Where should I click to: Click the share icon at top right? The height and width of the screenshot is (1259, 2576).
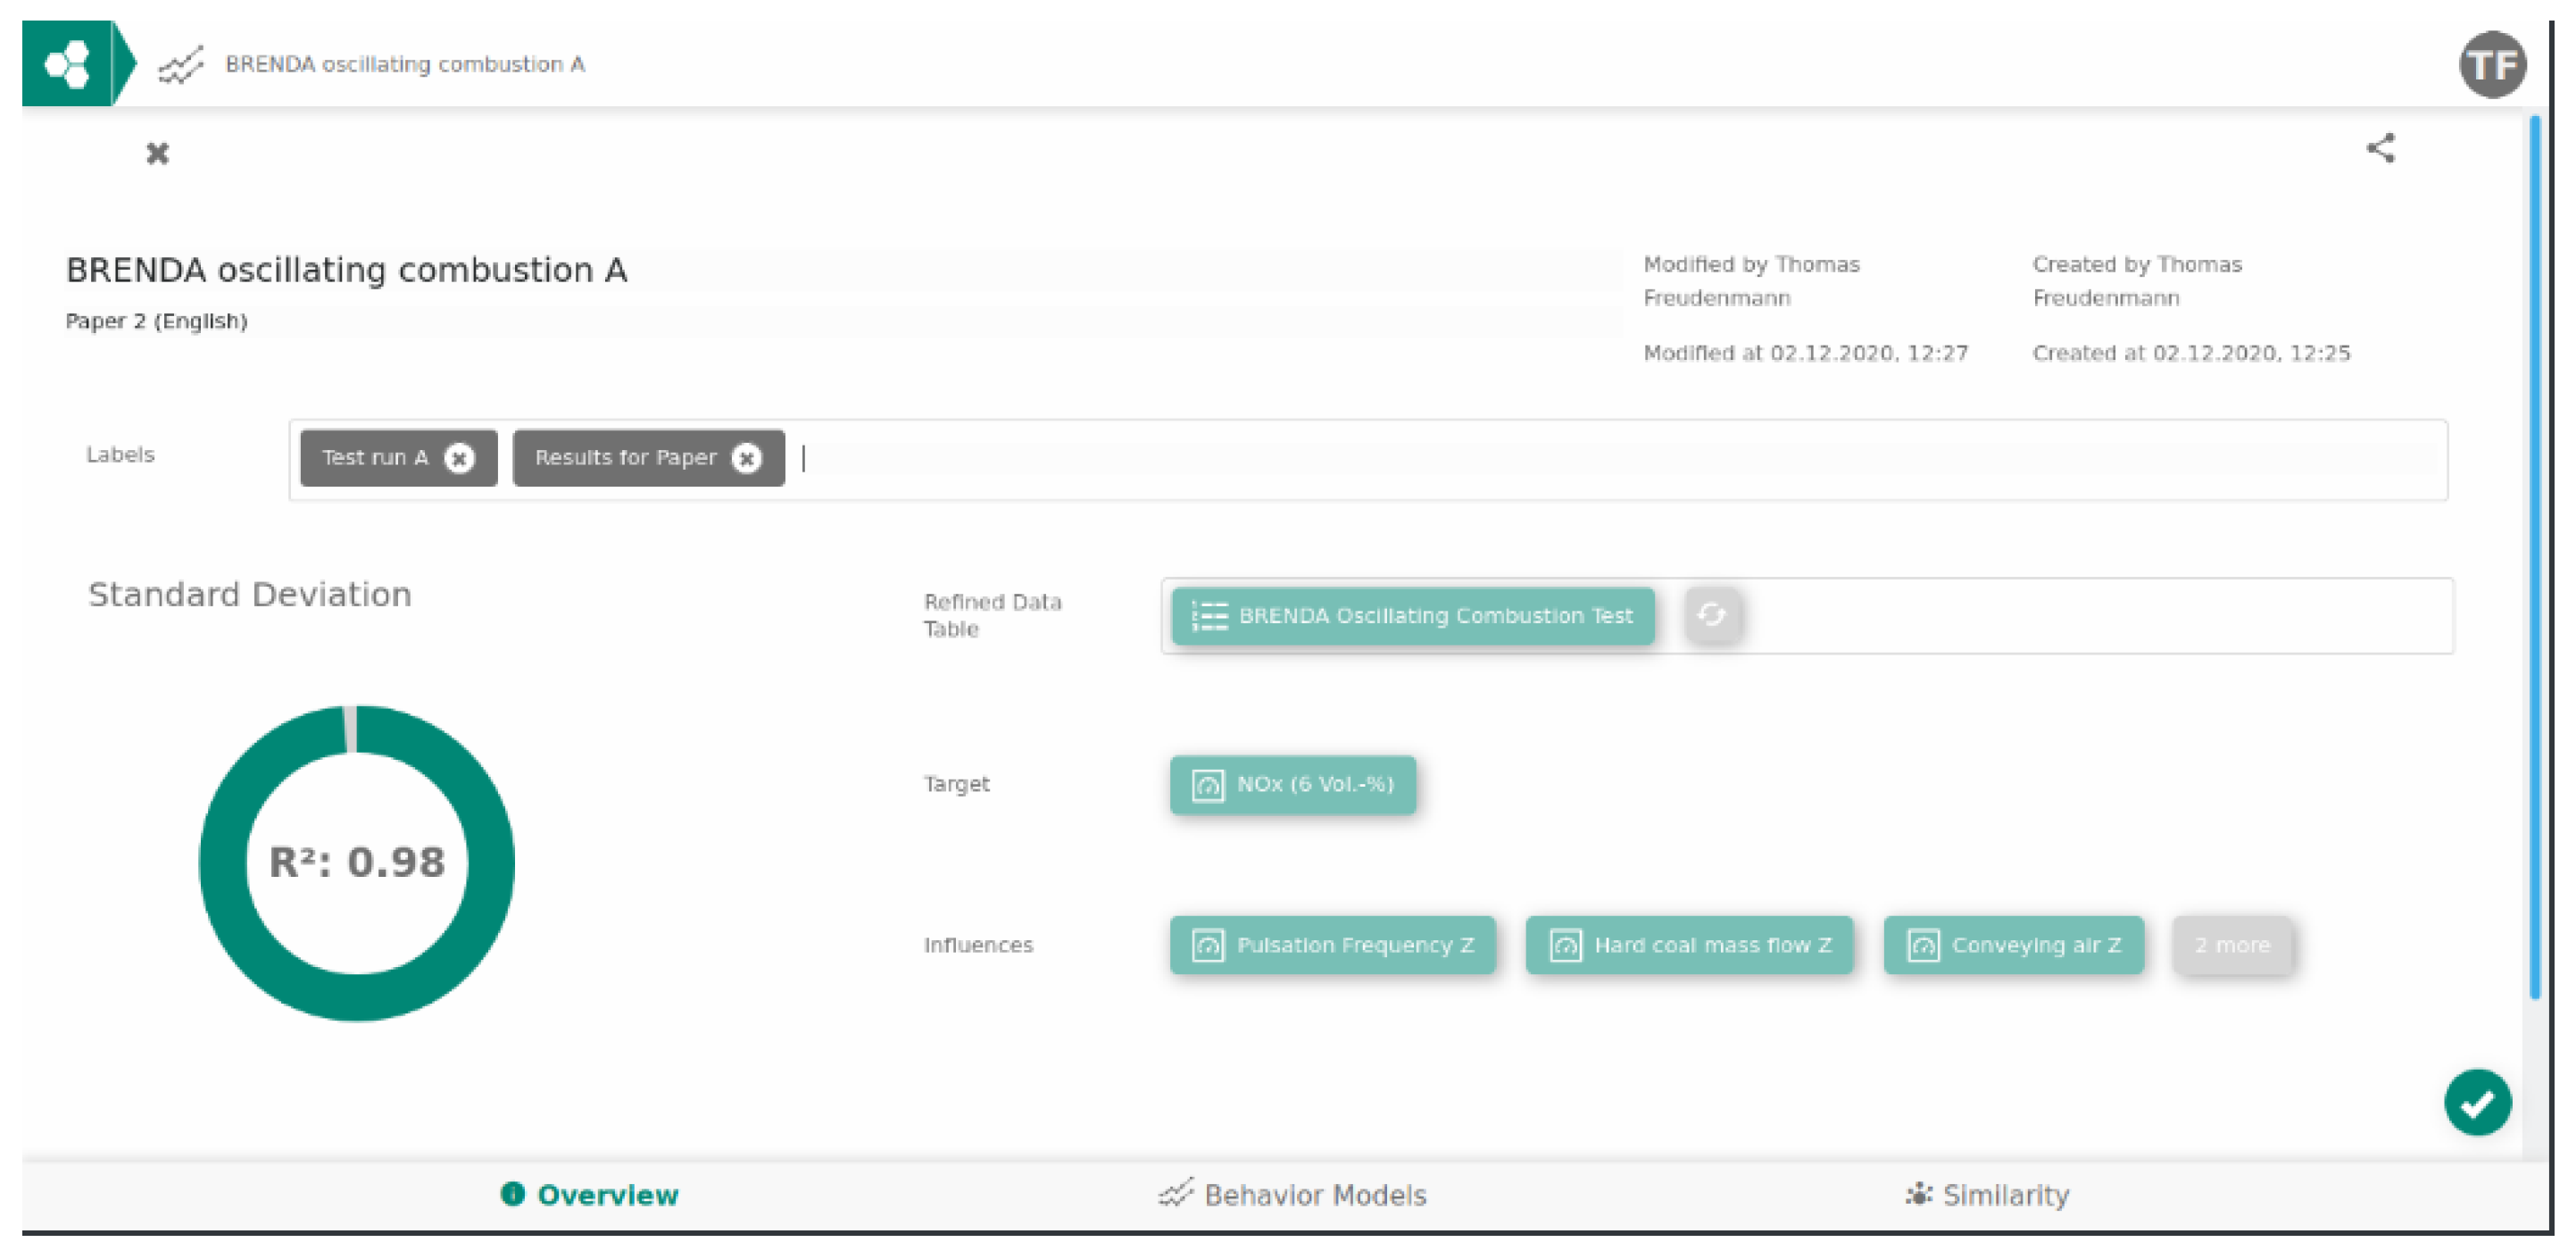2380,149
